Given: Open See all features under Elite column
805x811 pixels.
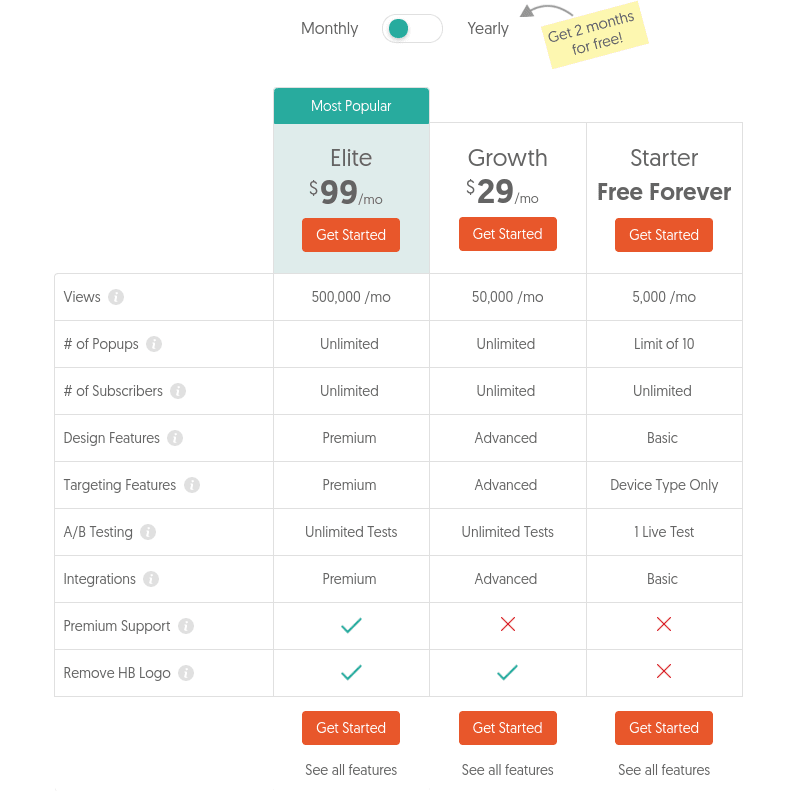Looking at the screenshot, I should tap(351, 770).
